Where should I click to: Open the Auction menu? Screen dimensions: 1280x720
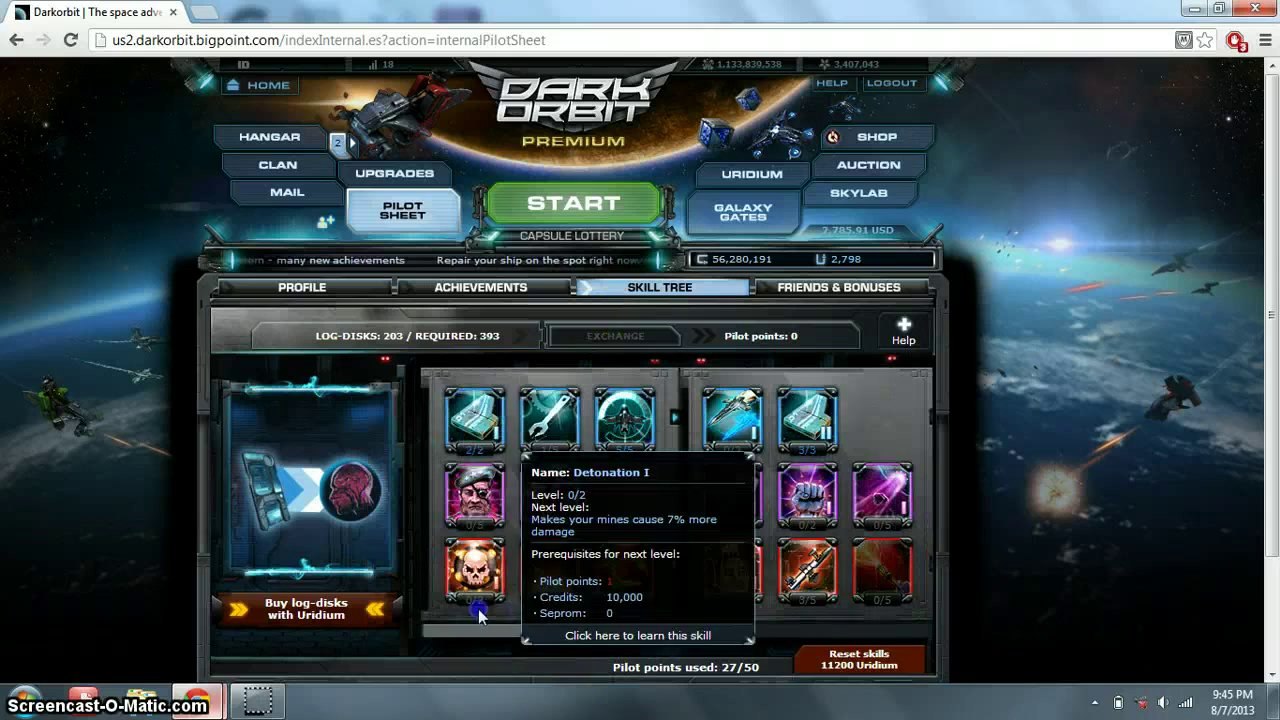point(869,165)
